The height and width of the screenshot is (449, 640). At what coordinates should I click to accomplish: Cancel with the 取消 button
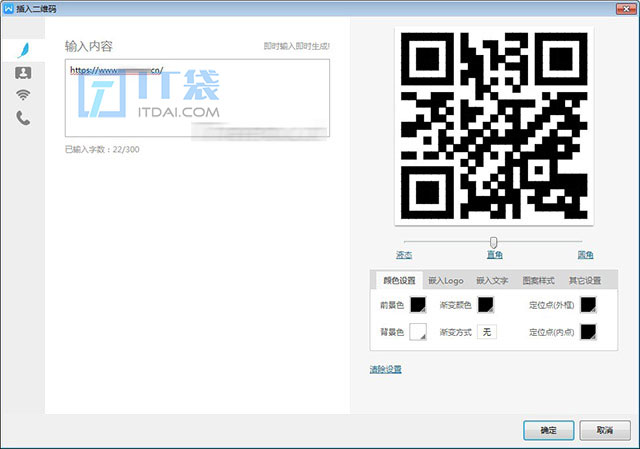[605, 430]
